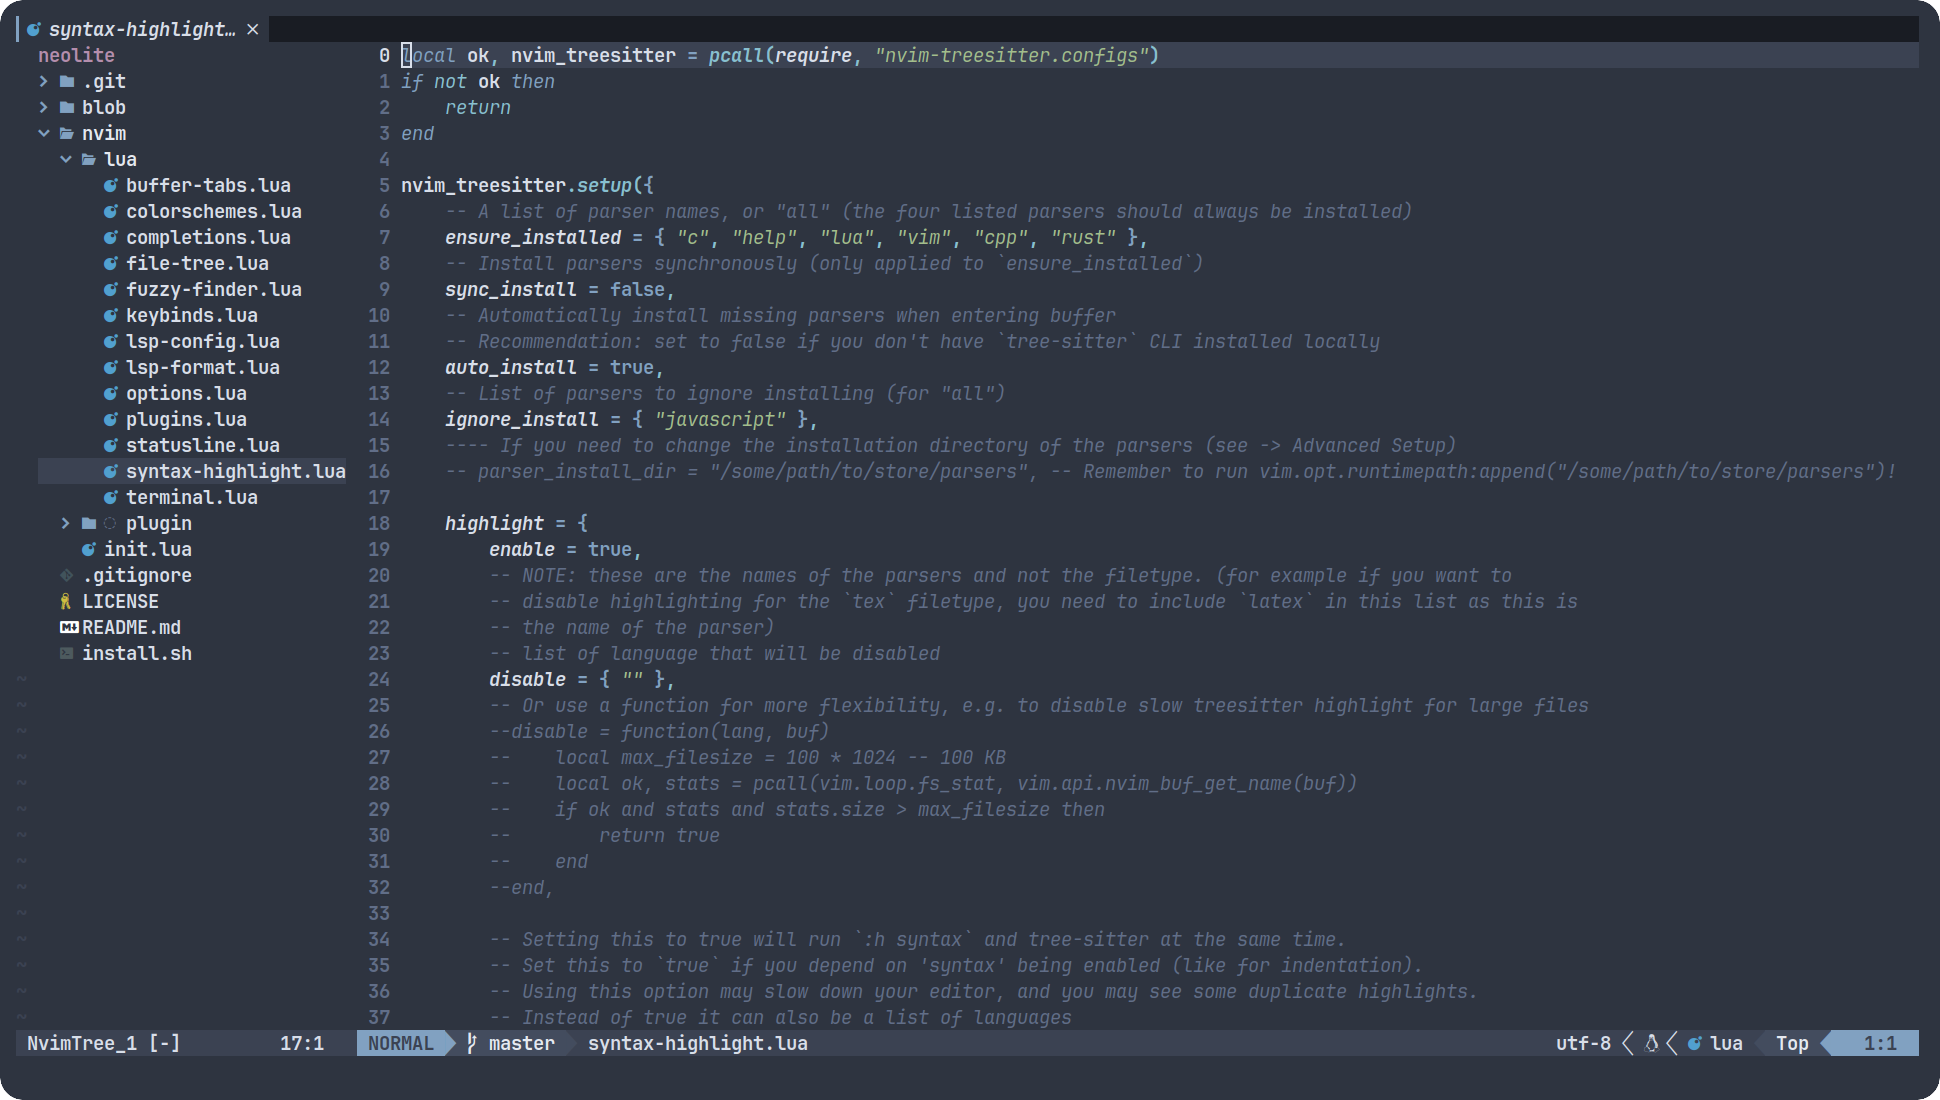Click the lua filetype label in statusline
1940x1100 pixels.
pos(1725,1043)
